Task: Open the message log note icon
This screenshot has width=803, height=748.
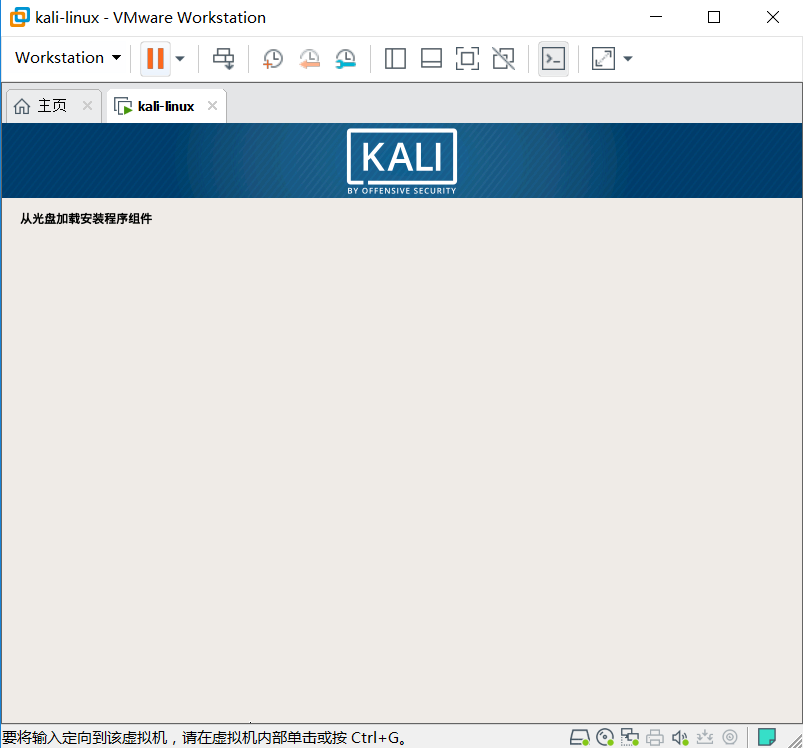Action: click(767, 737)
